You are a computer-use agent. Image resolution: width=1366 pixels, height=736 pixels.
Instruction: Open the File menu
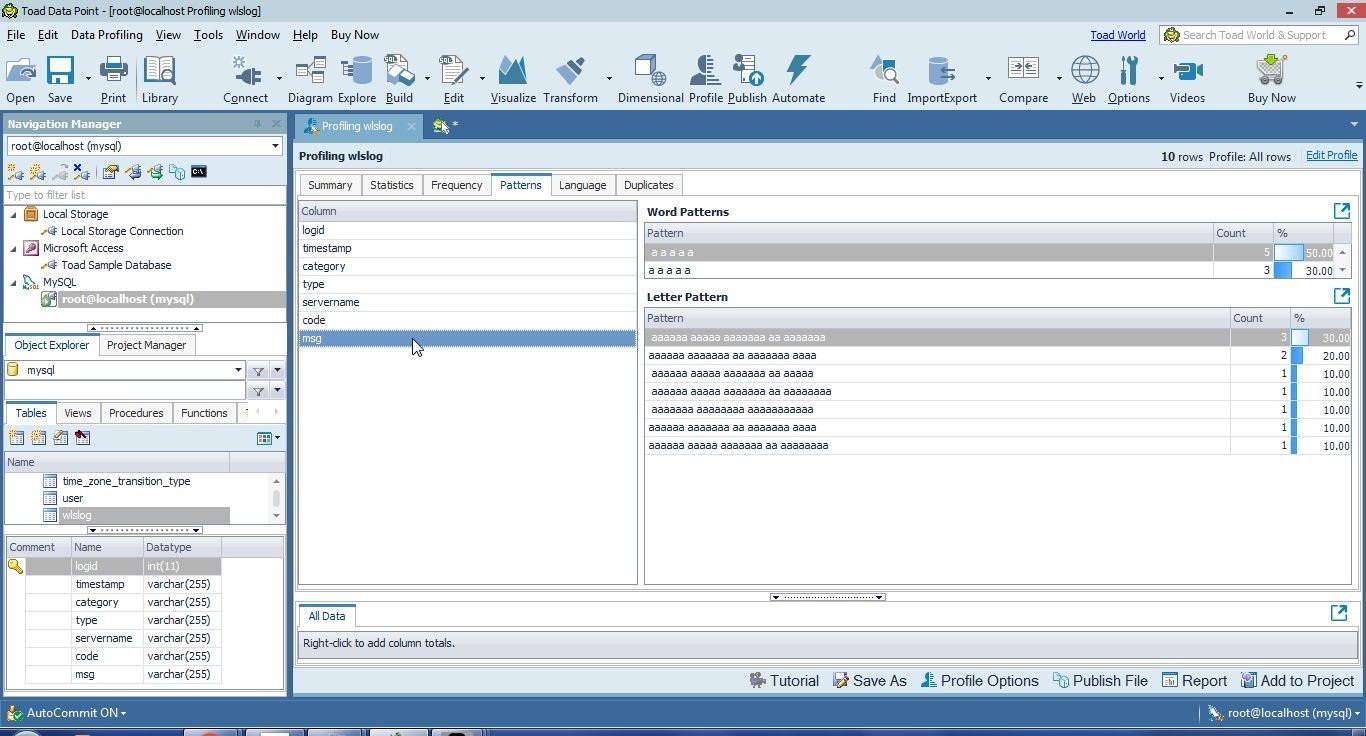(x=16, y=34)
